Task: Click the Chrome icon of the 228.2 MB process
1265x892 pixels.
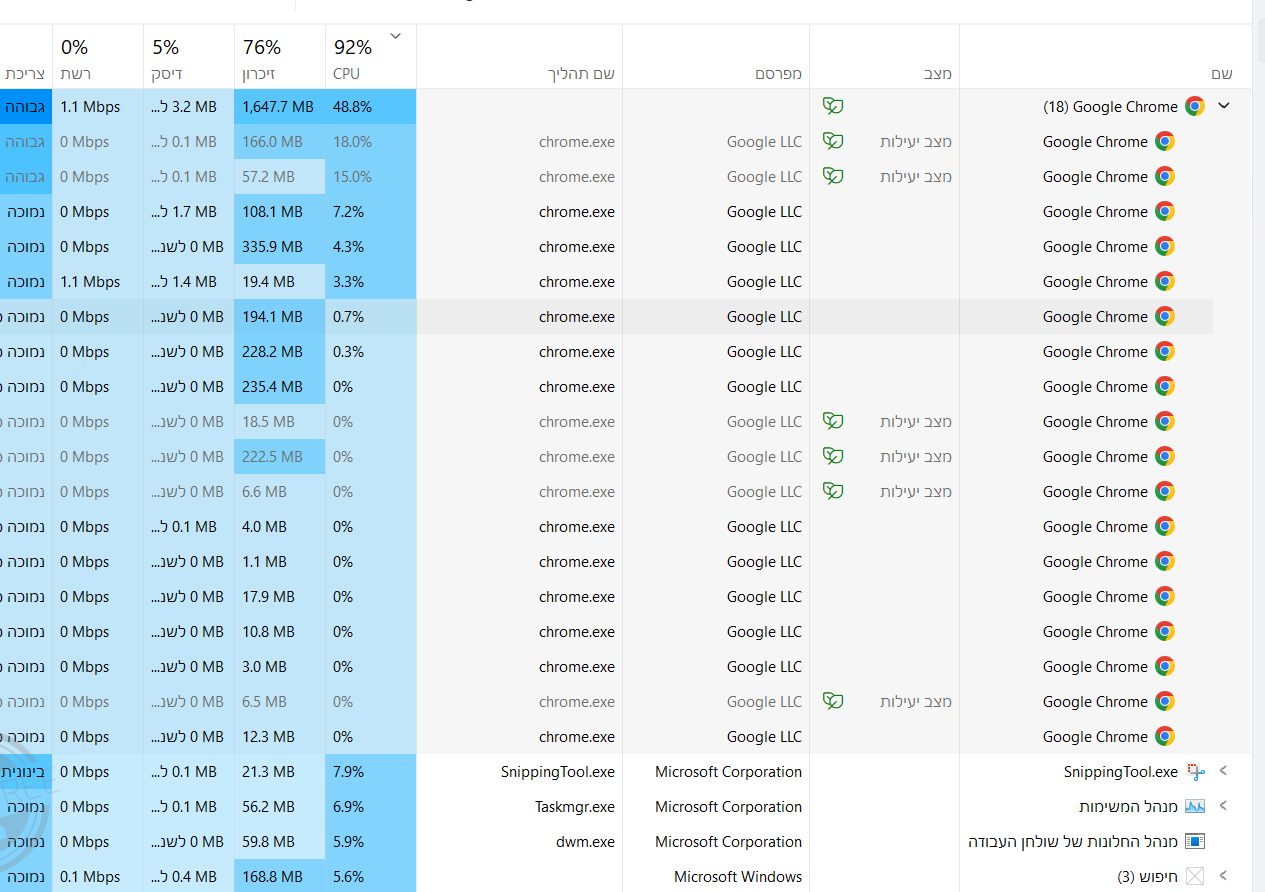Action: pos(1165,351)
